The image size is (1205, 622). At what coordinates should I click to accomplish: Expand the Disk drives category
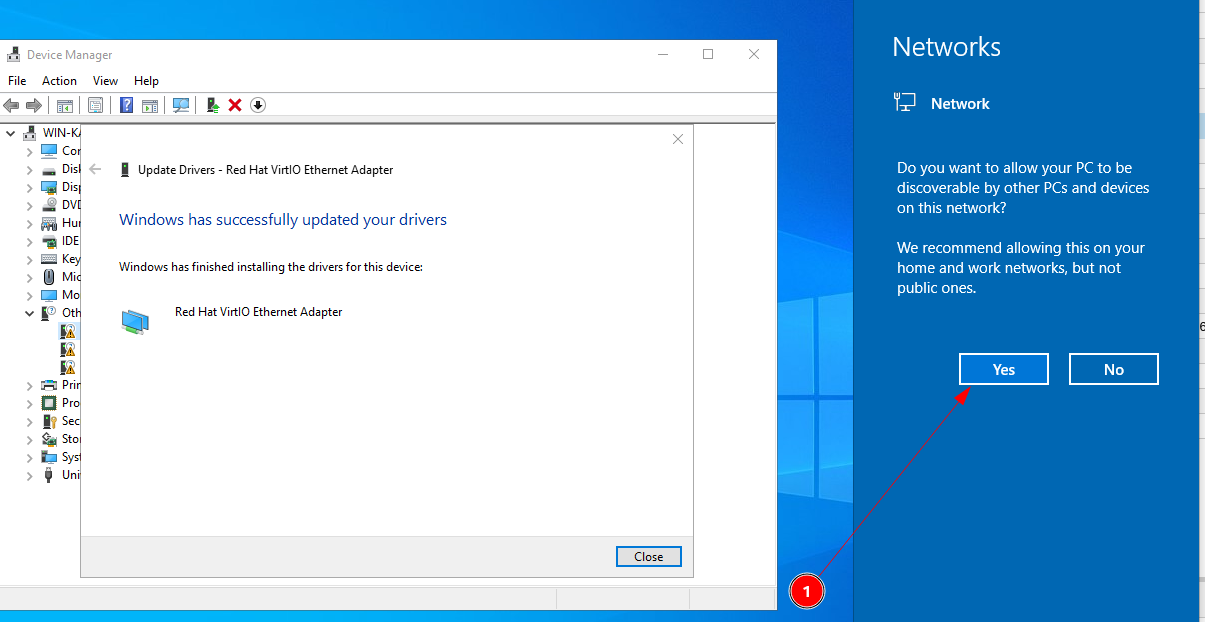(x=28, y=168)
